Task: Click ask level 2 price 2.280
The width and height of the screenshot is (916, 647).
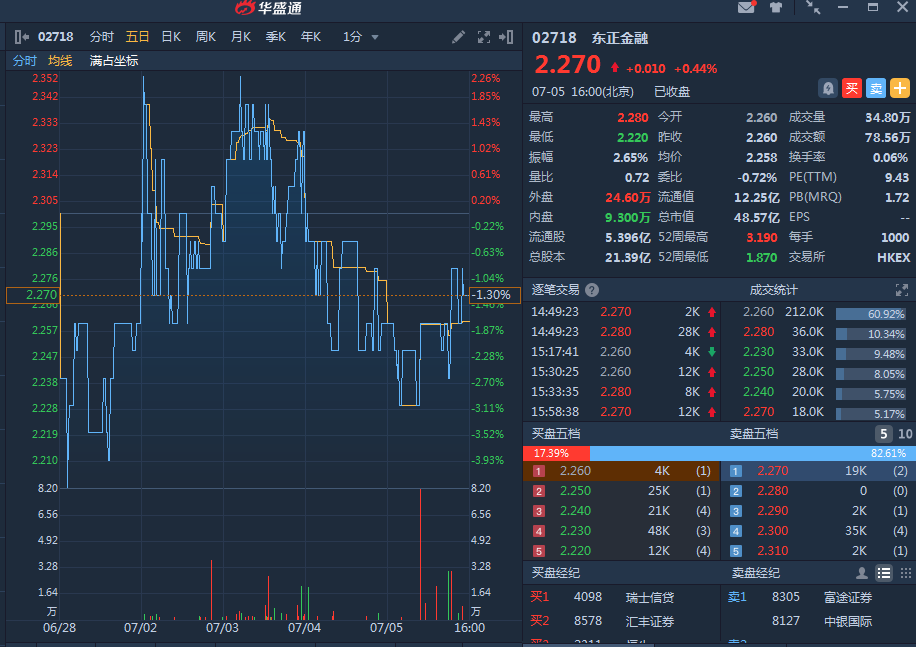Action: [x=773, y=491]
